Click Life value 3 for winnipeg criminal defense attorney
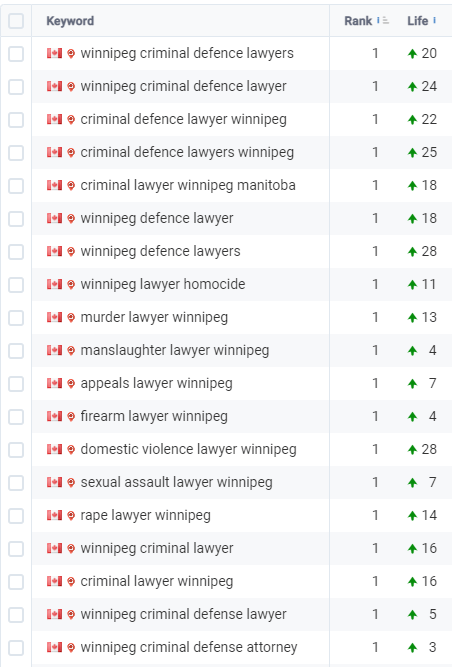The height and width of the screenshot is (667, 452). click(432, 647)
